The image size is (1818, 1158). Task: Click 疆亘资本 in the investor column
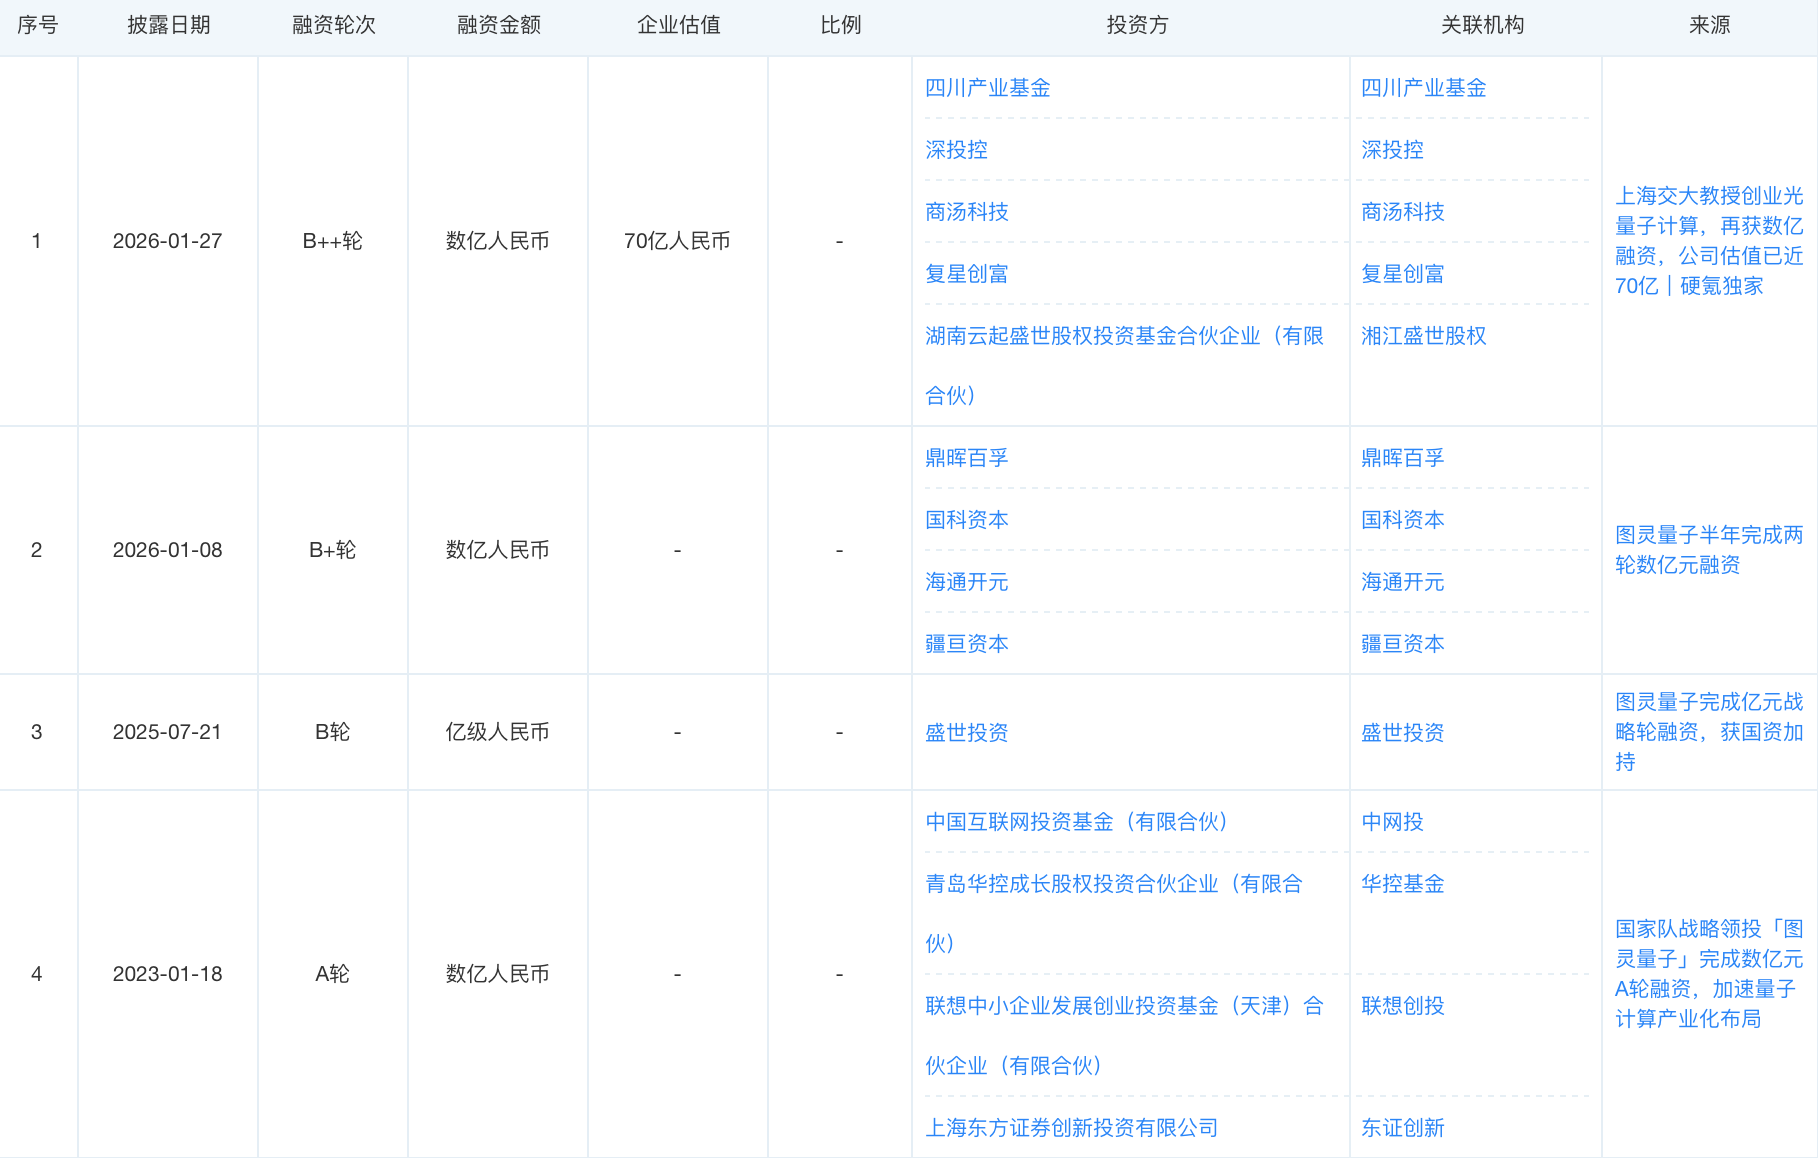coord(966,644)
